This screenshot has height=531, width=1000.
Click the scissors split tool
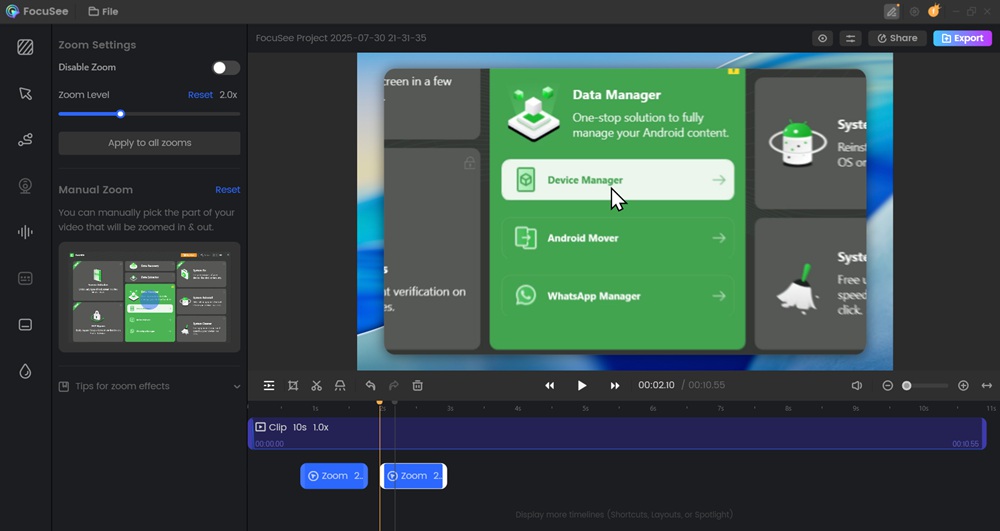point(316,386)
